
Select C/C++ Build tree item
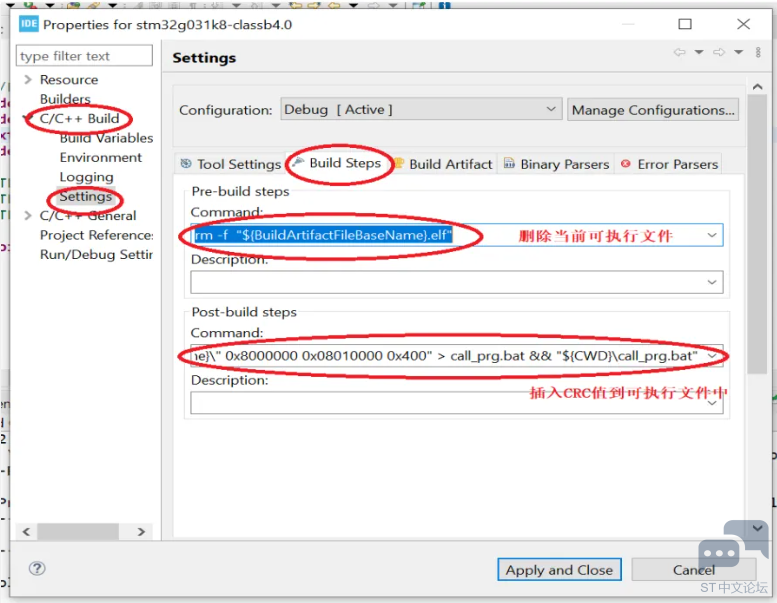point(79,118)
